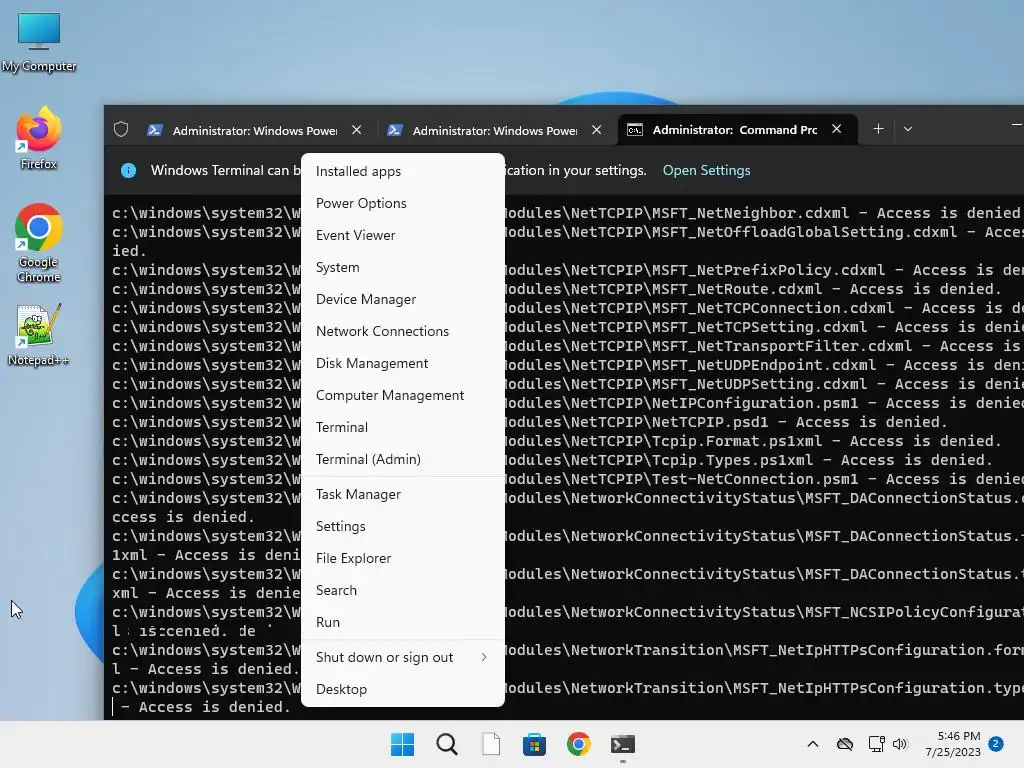Click the Windows Start button

(402, 744)
